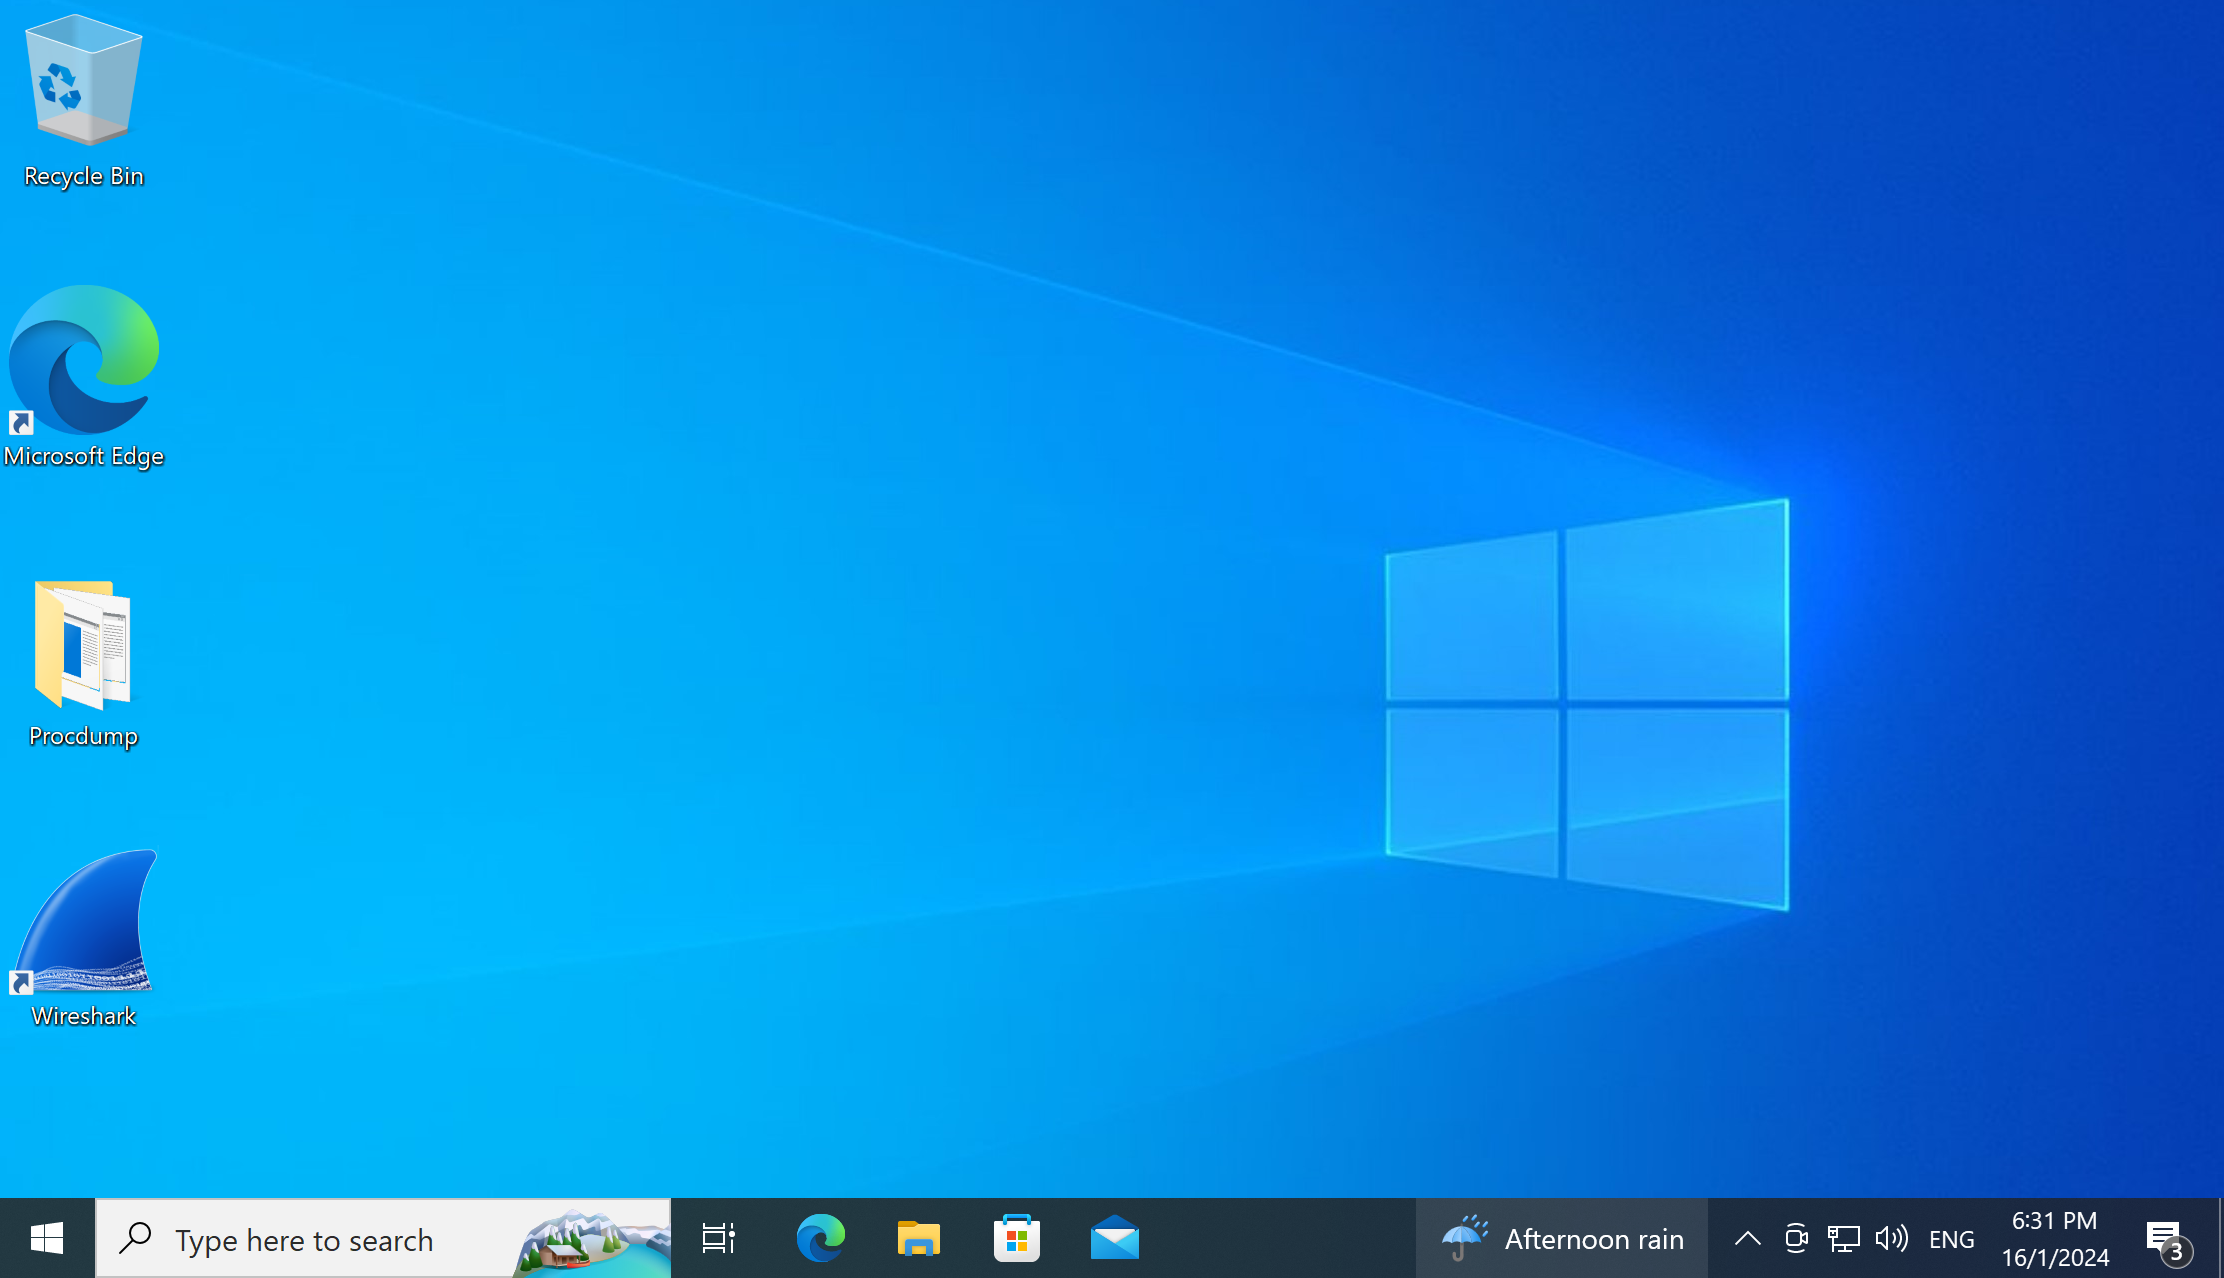Viewport: 2224px width, 1278px height.
Task: Click the Meet Now tray icon
Action: pos(1796,1238)
